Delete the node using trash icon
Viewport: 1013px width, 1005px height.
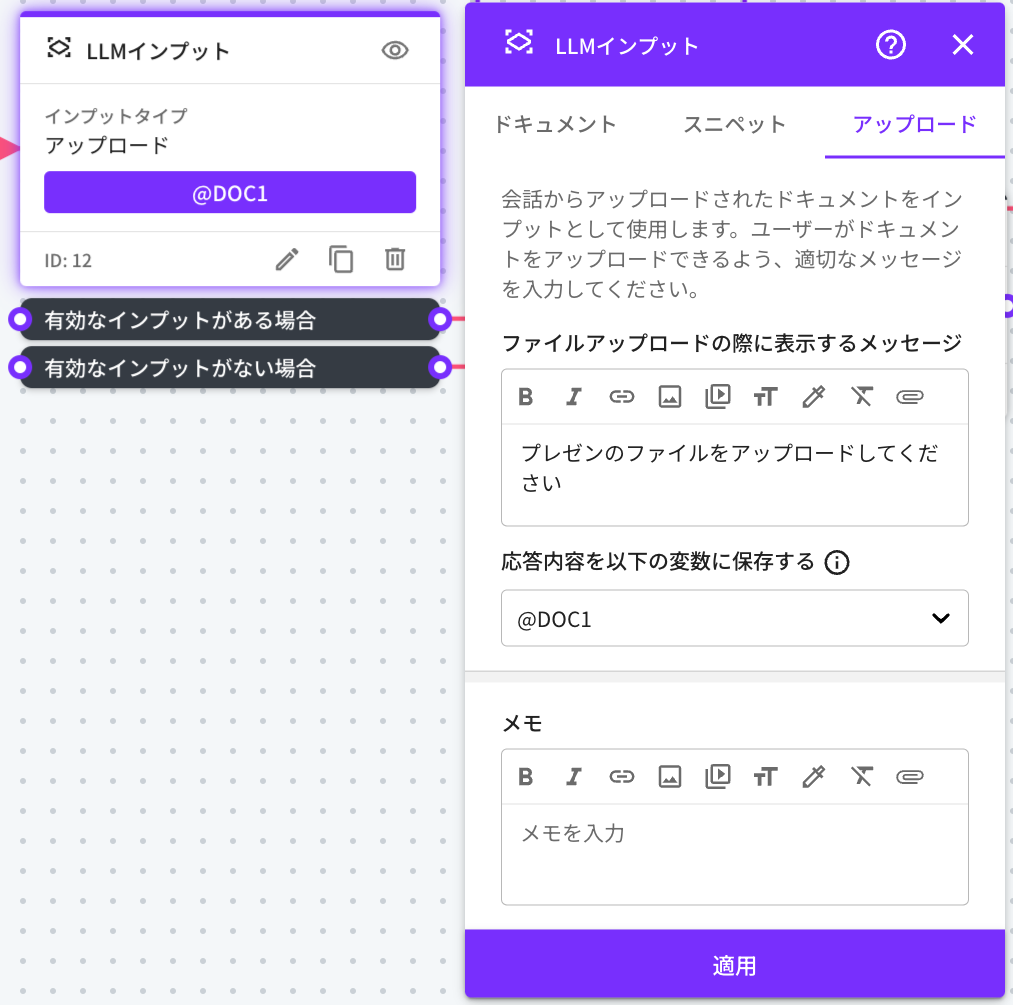395,260
